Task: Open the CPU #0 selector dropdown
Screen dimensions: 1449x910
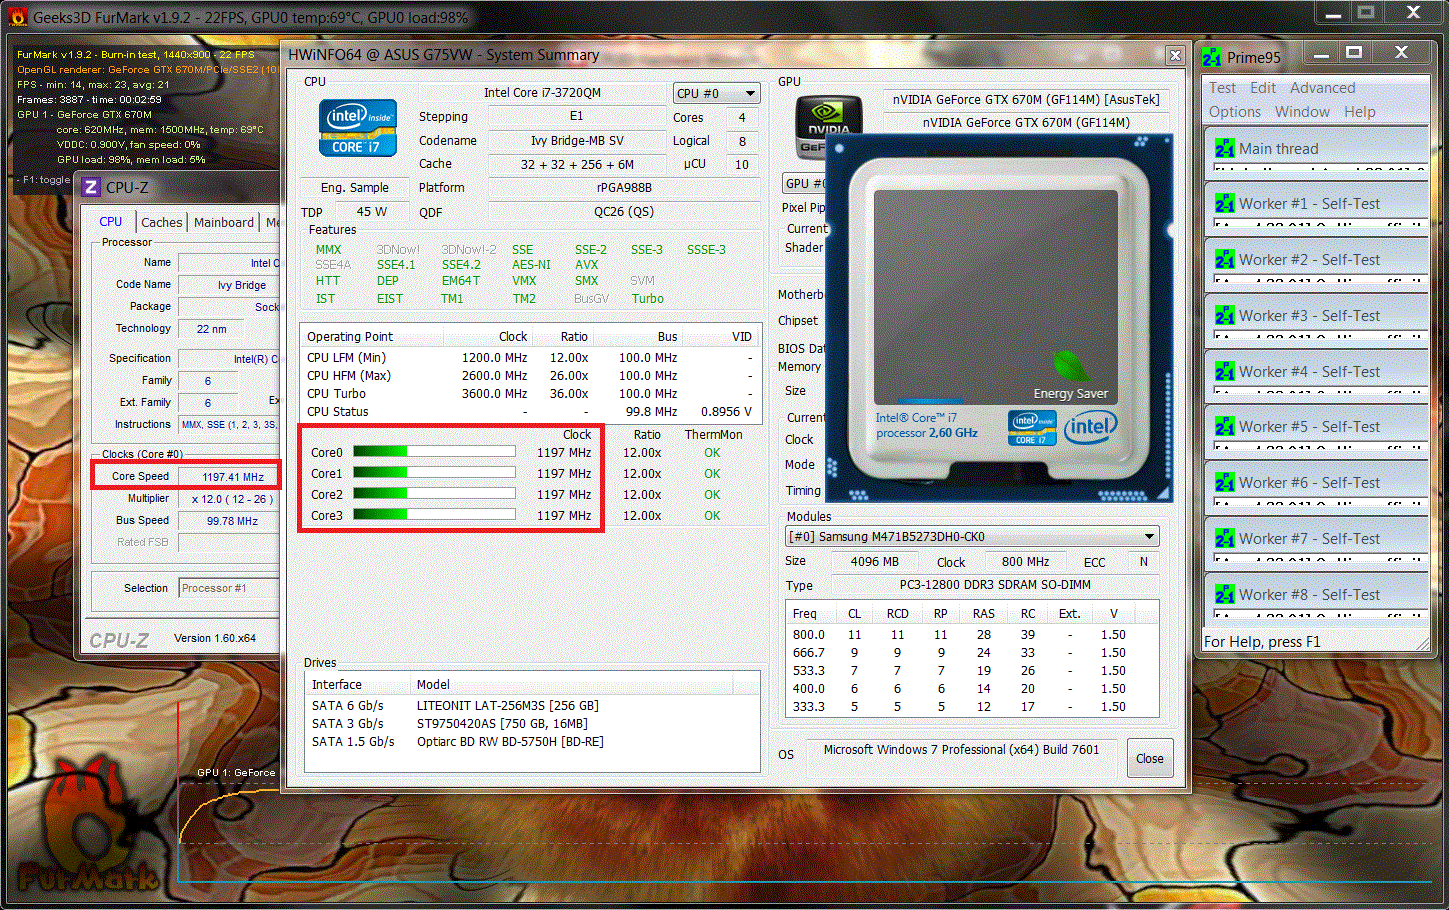Action: (x=716, y=93)
